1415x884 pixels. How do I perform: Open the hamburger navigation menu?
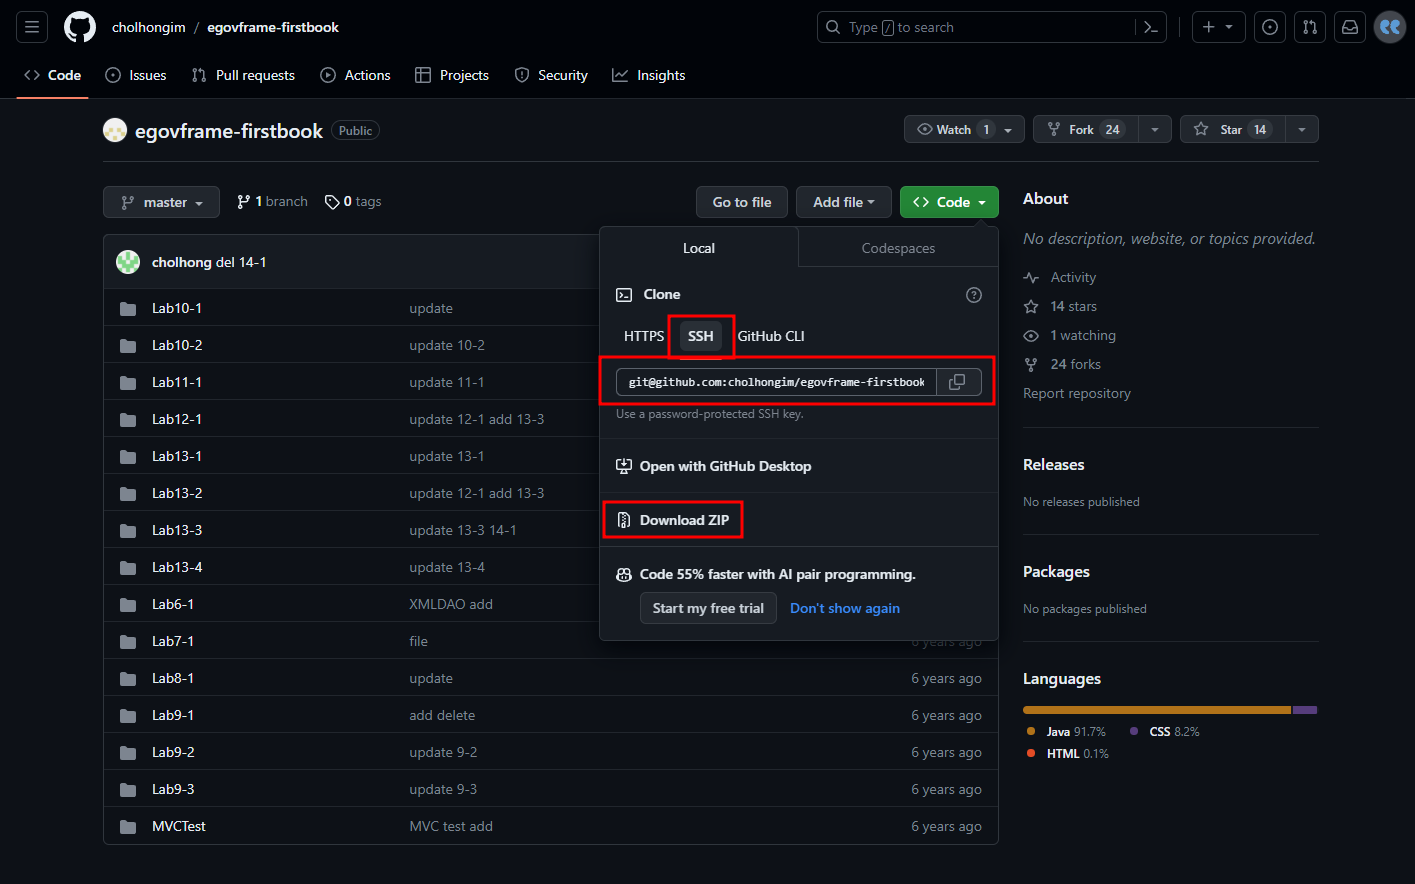click(32, 27)
